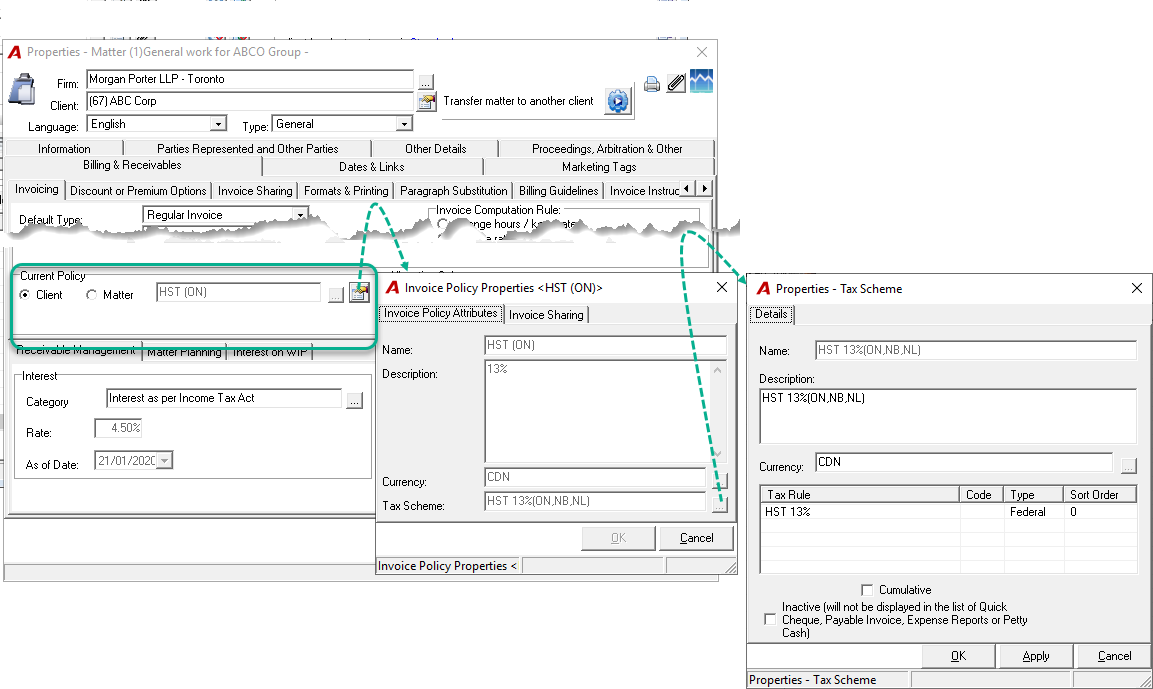This screenshot has height=689, width=1153.
Task: Open the Dates & Links tab
Action: (371, 167)
